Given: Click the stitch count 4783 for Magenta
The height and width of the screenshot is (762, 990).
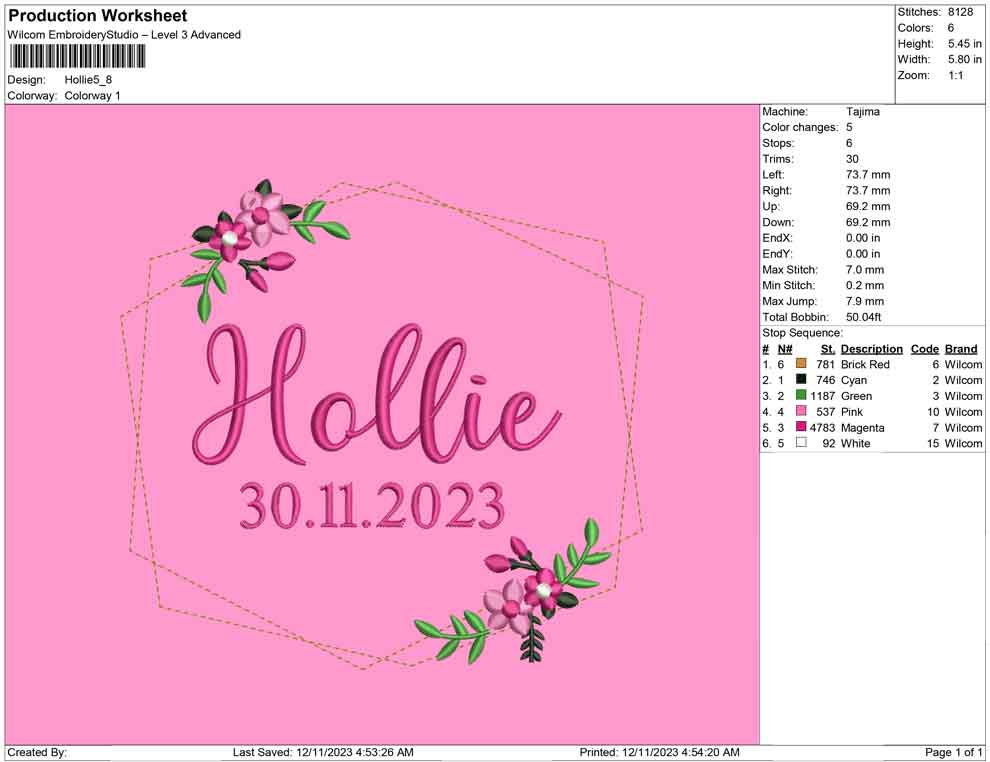Looking at the screenshot, I should tap(823, 427).
